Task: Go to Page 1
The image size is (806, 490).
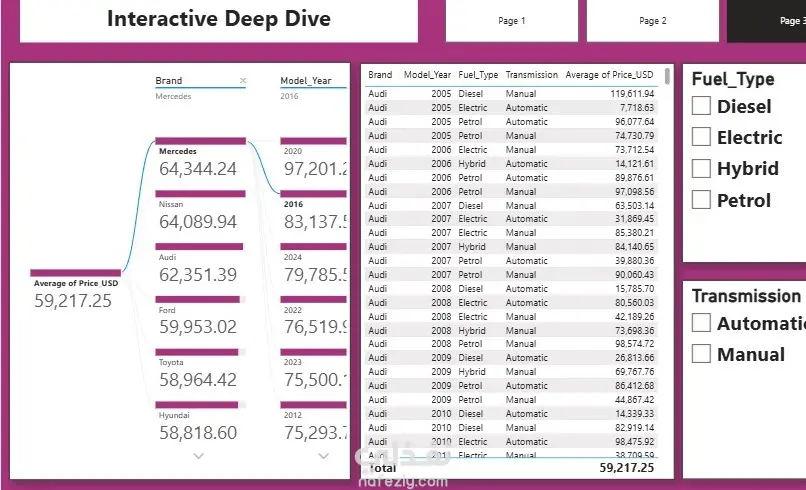Action: (x=511, y=21)
